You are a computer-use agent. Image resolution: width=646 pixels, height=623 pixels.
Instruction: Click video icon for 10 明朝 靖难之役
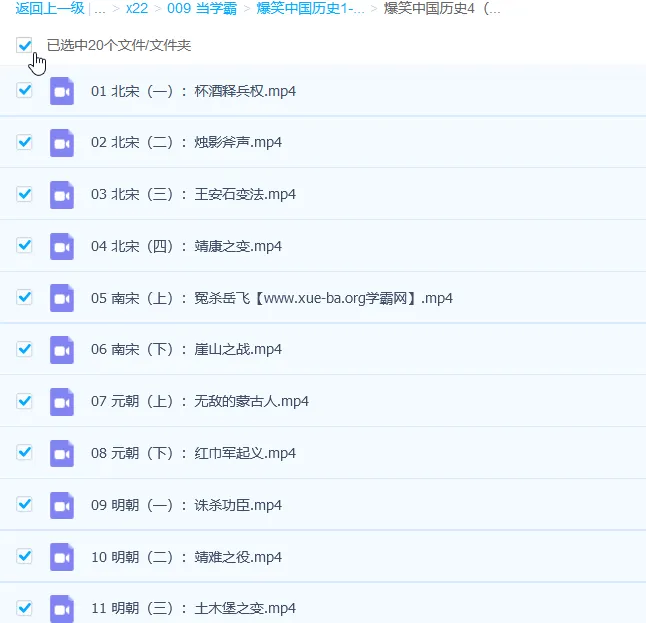[x=62, y=557]
